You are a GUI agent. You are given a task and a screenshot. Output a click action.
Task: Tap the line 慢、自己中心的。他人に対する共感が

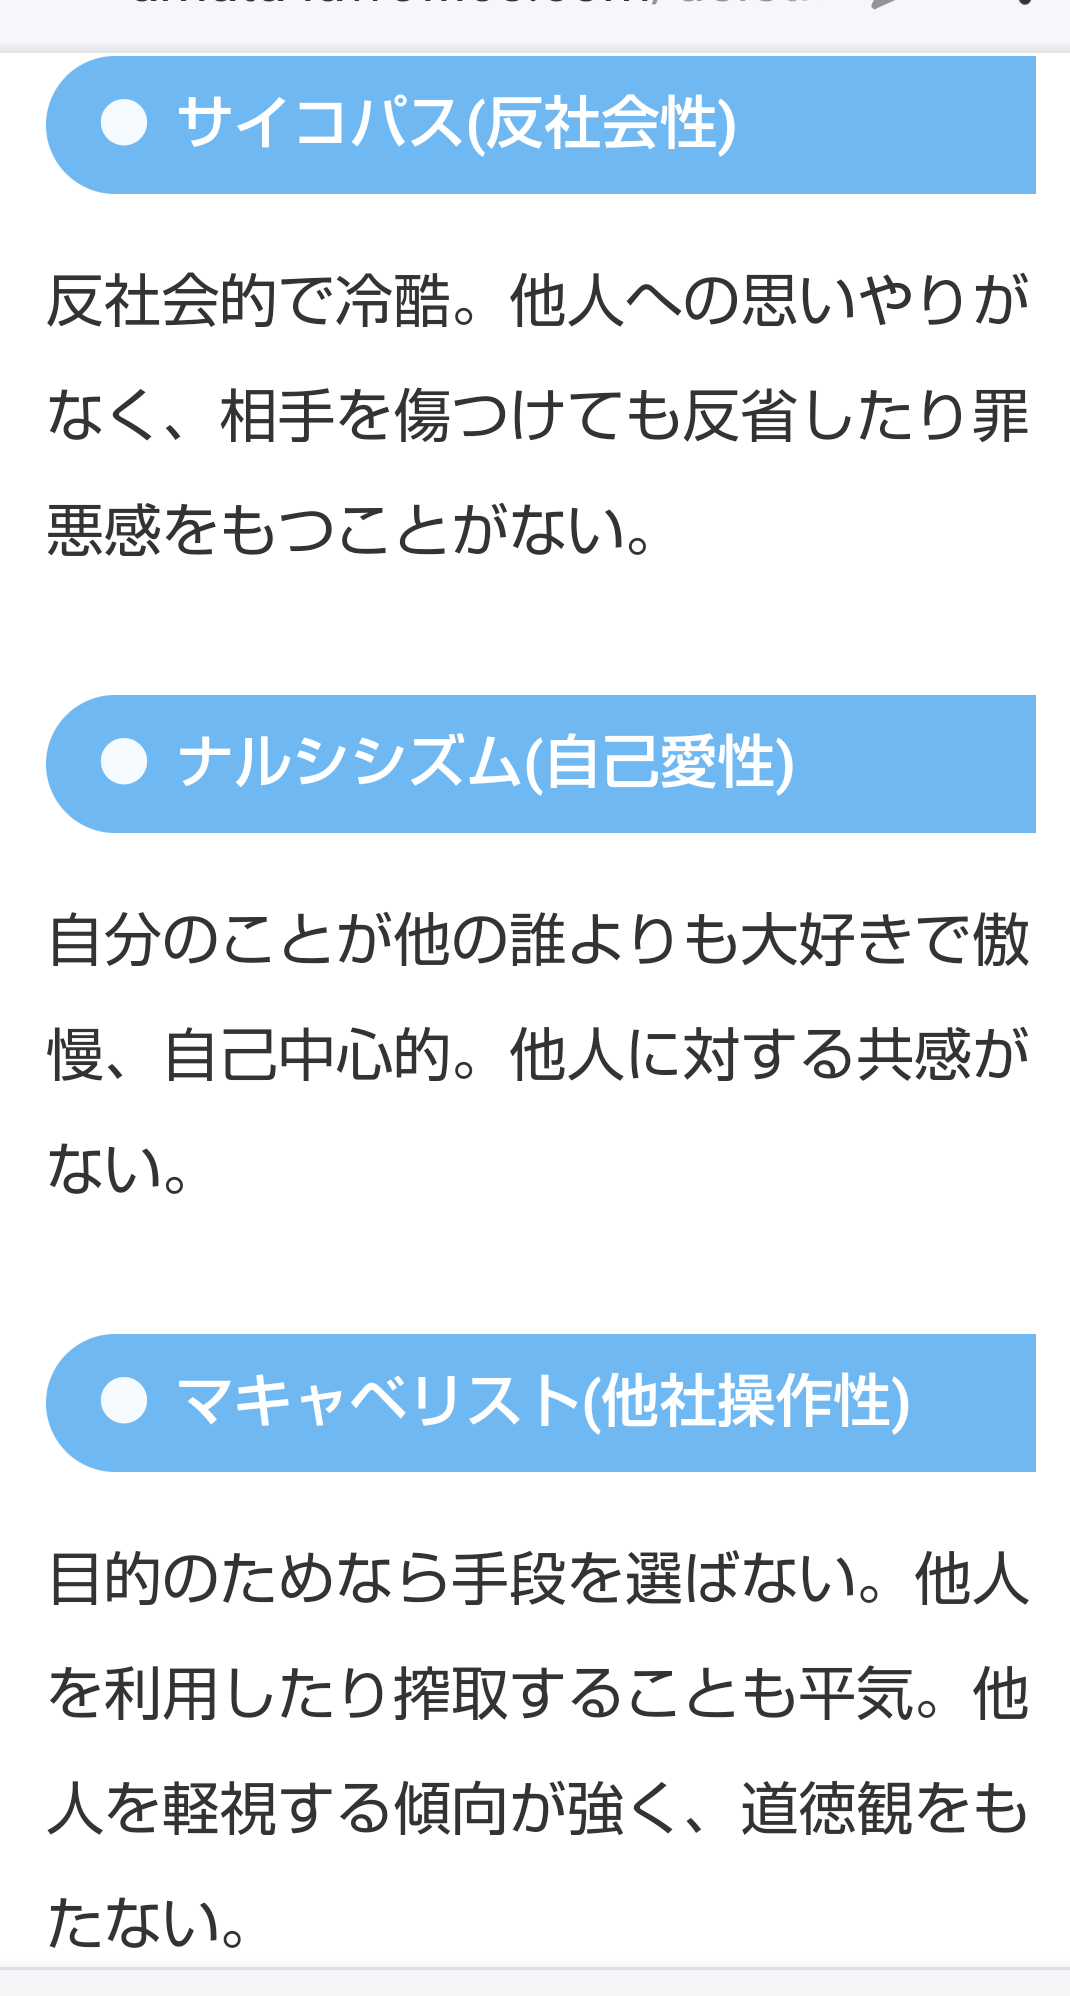tap(538, 1054)
